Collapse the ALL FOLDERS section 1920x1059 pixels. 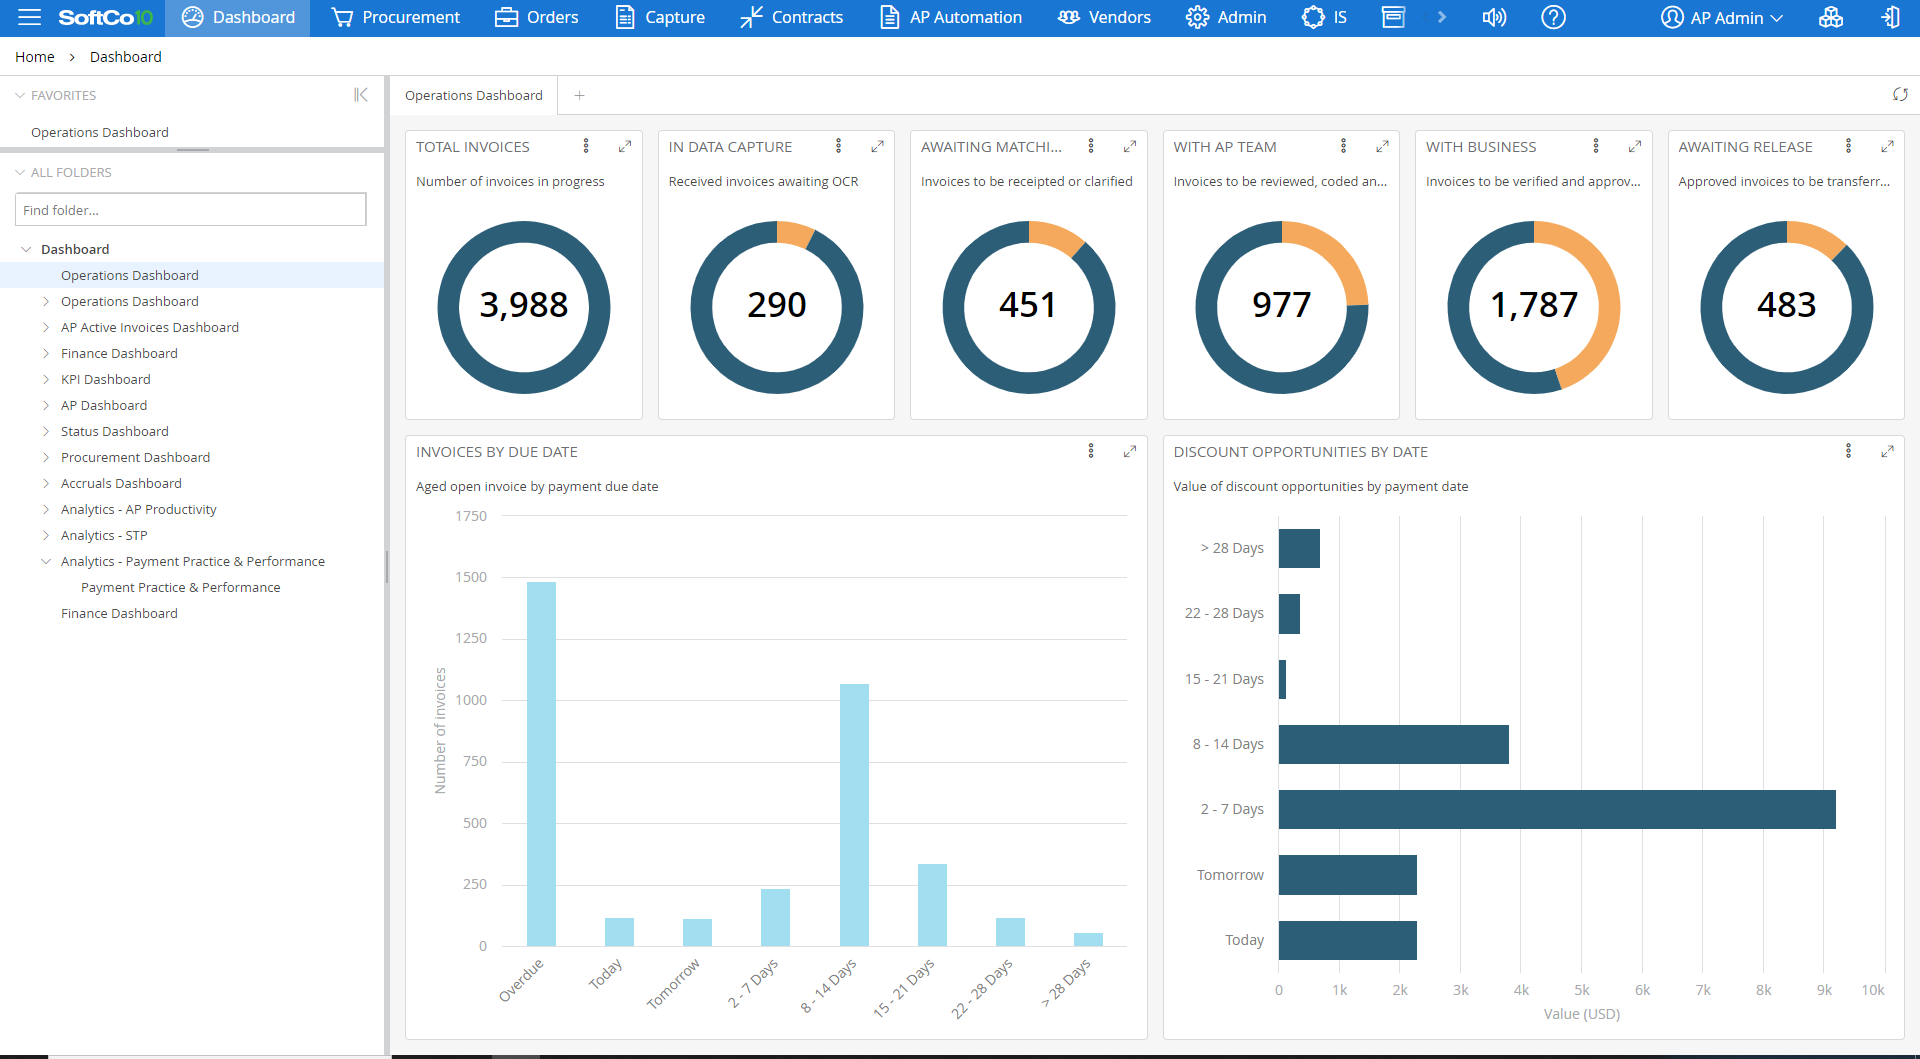click(19, 171)
